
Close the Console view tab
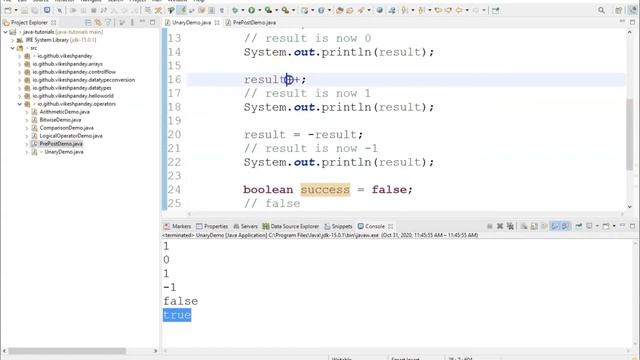tap(391, 226)
